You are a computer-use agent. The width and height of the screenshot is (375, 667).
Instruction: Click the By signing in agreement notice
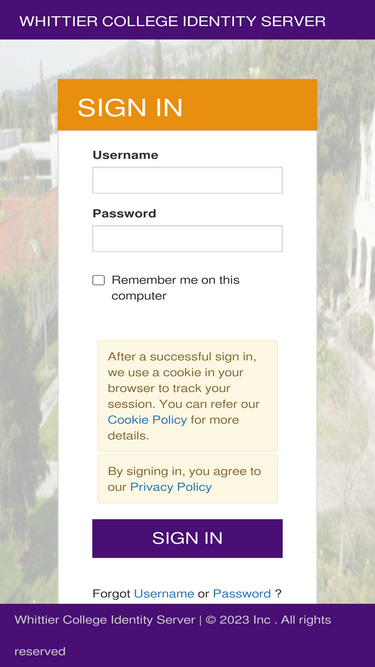187,479
